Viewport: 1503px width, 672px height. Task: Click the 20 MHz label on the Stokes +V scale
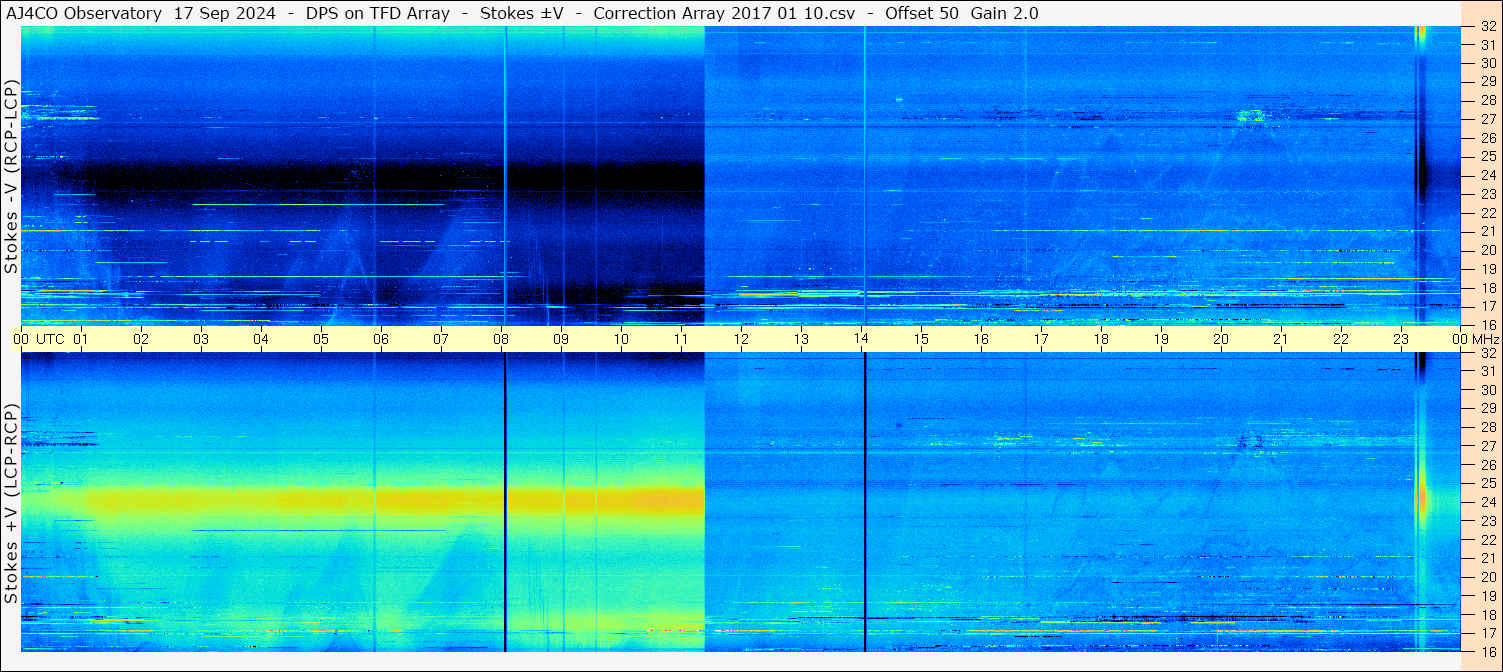1487,577
